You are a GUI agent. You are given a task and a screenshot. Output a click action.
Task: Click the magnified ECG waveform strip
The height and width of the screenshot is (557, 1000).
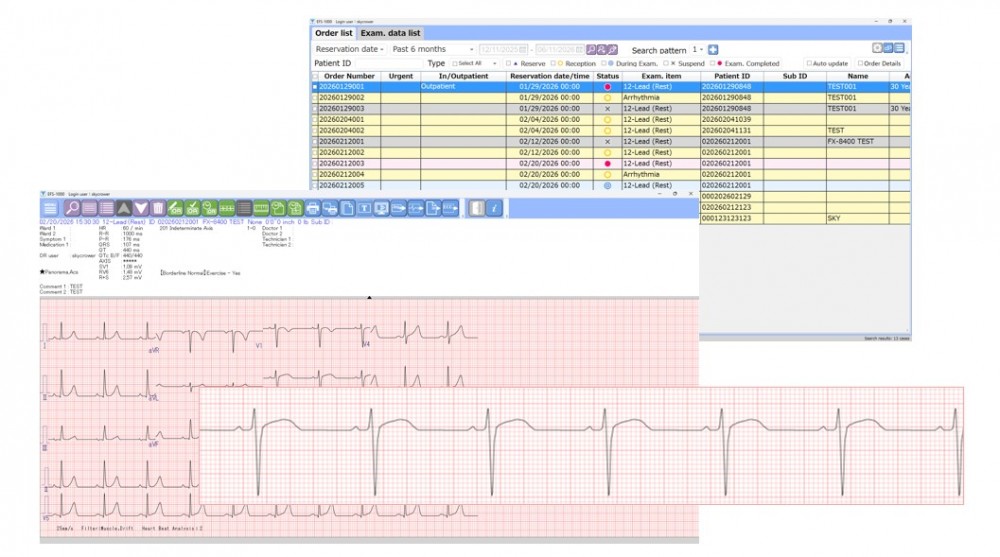(581, 445)
